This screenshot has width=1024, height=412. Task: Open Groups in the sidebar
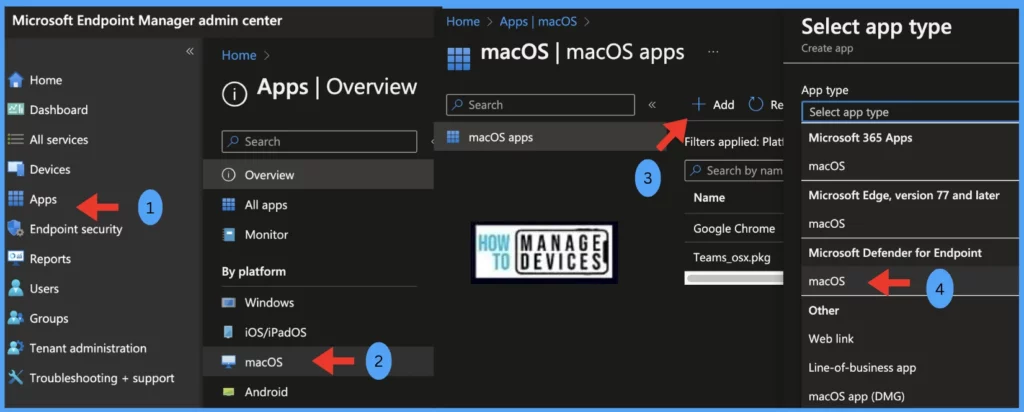(x=49, y=319)
